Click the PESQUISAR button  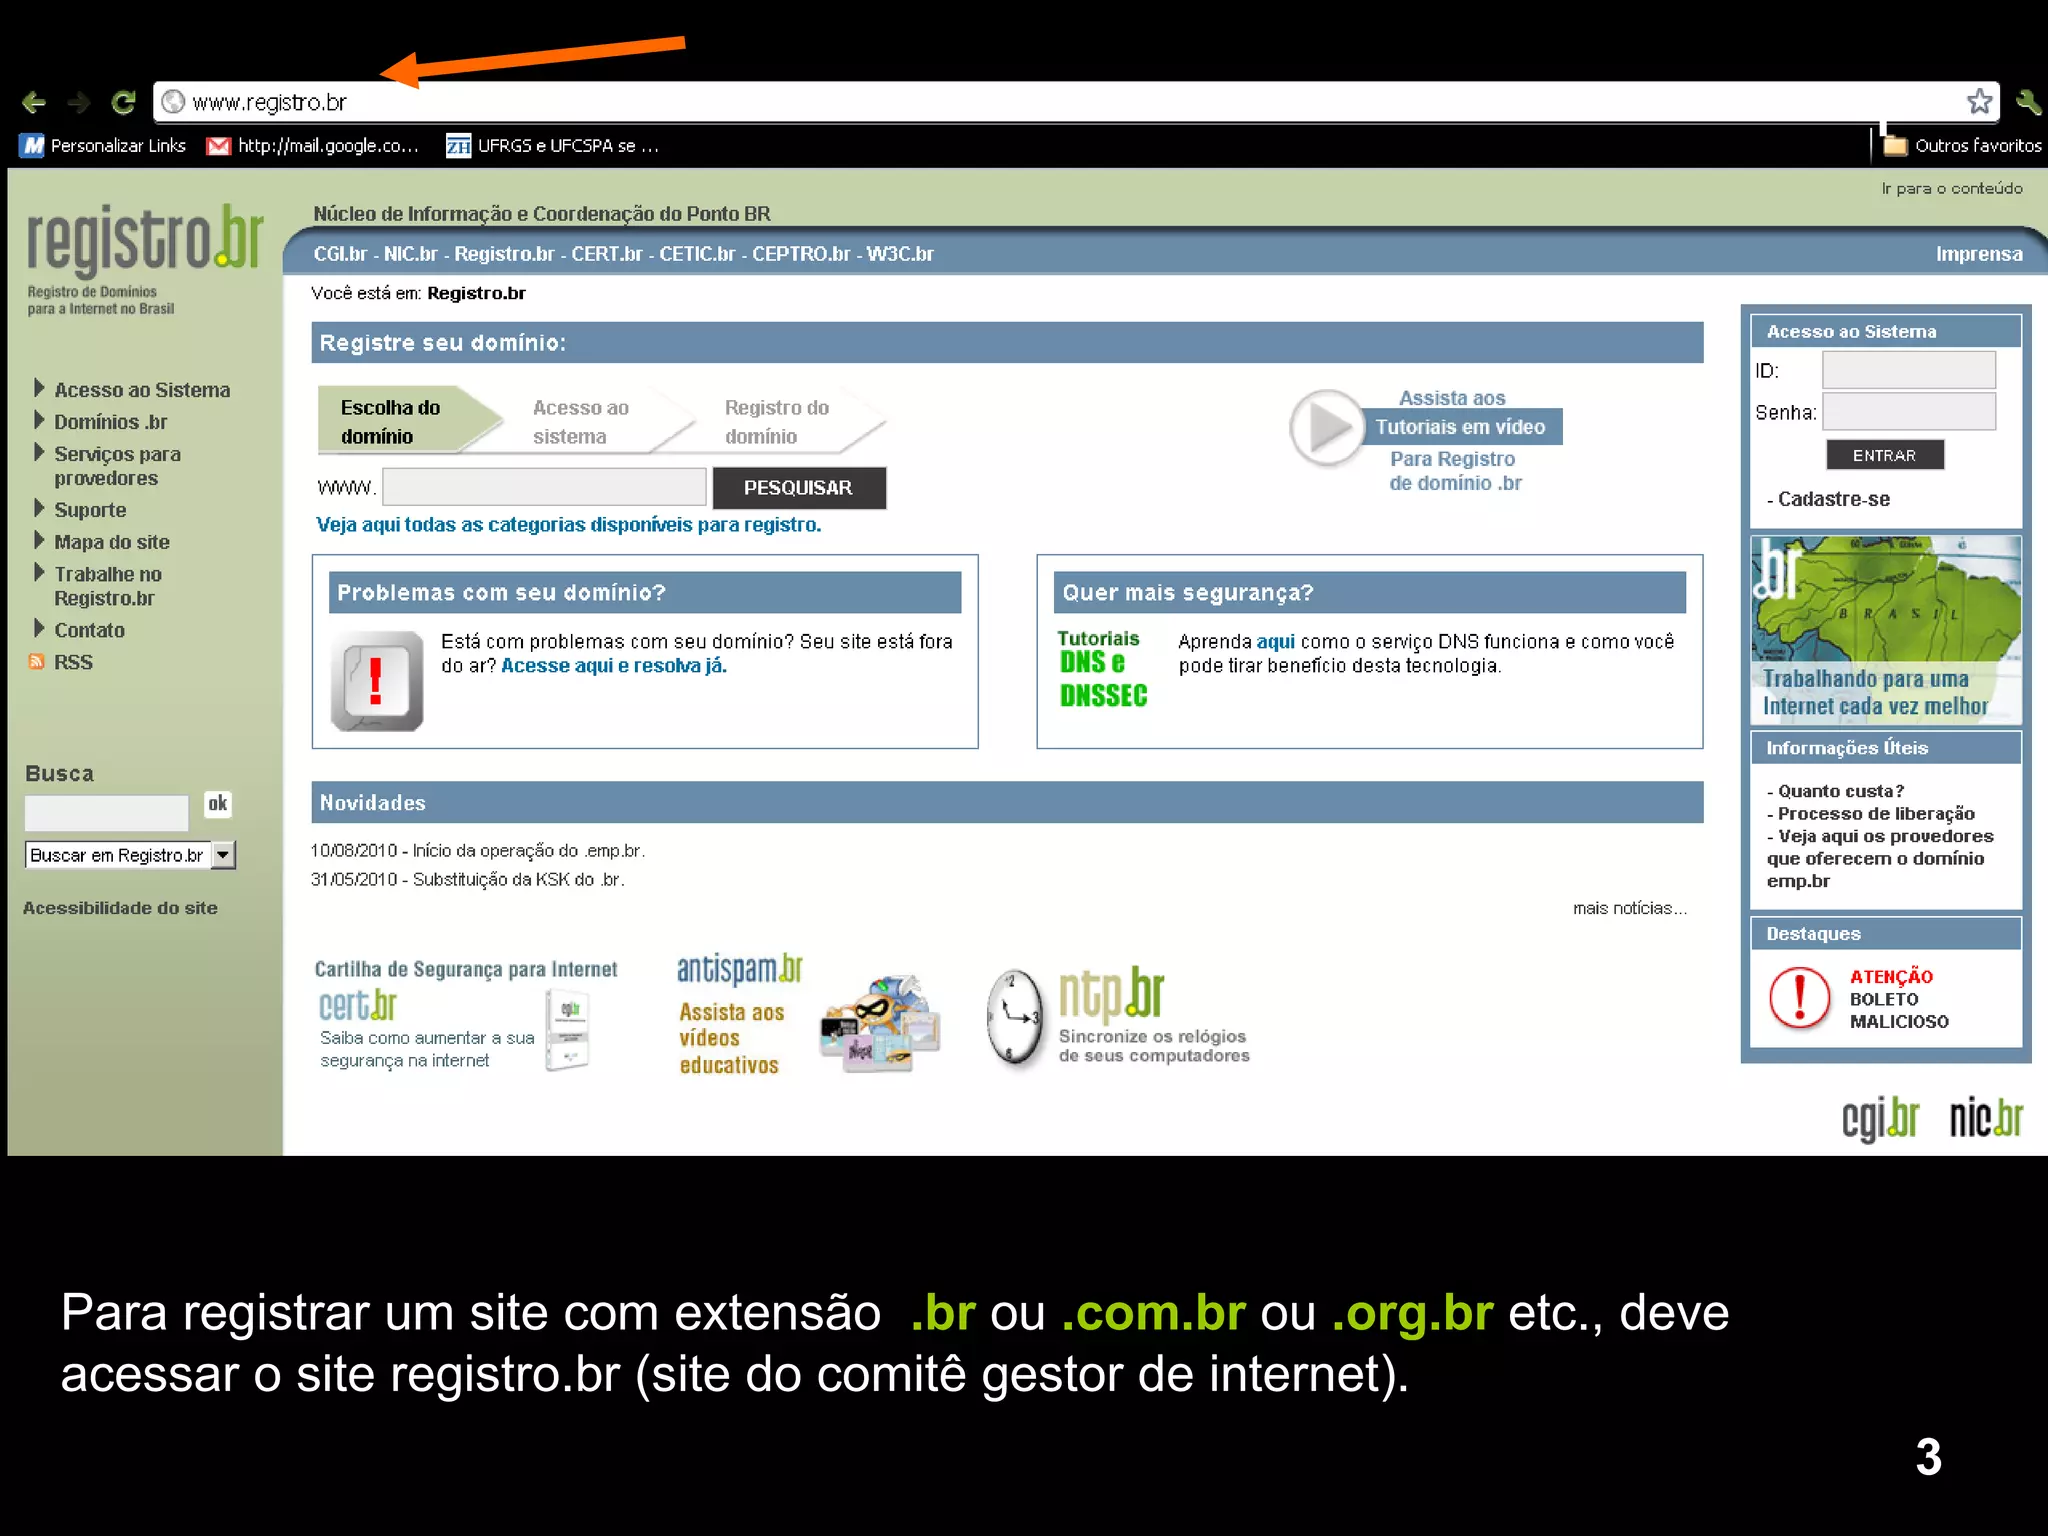coord(799,488)
